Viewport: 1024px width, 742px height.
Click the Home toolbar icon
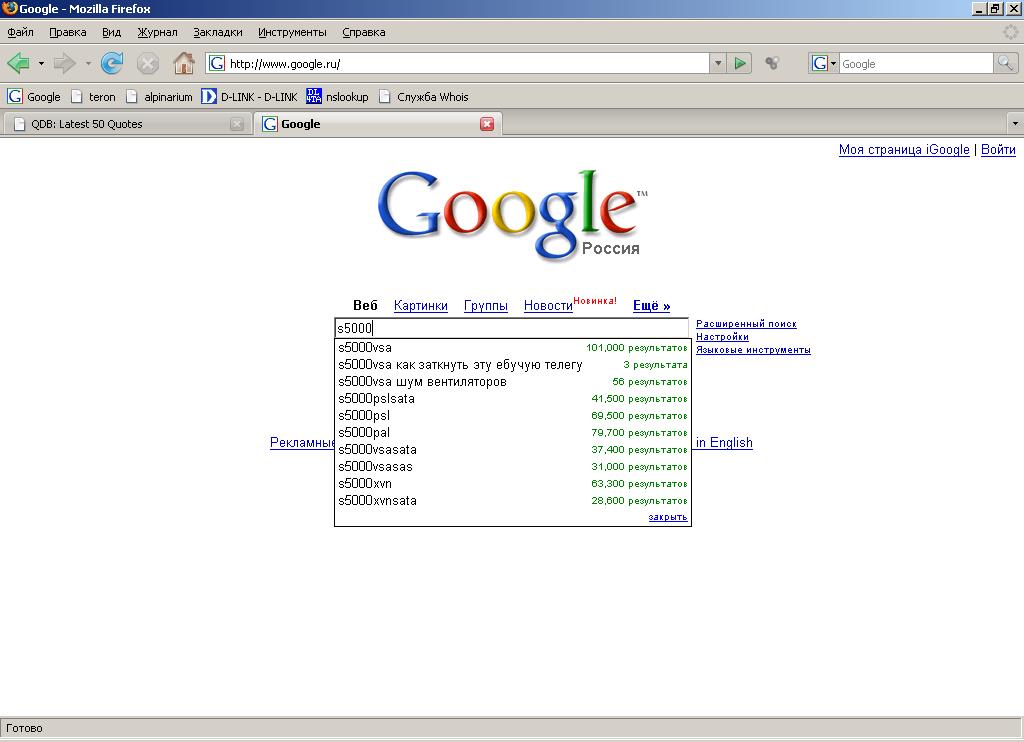(x=184, y=64)
